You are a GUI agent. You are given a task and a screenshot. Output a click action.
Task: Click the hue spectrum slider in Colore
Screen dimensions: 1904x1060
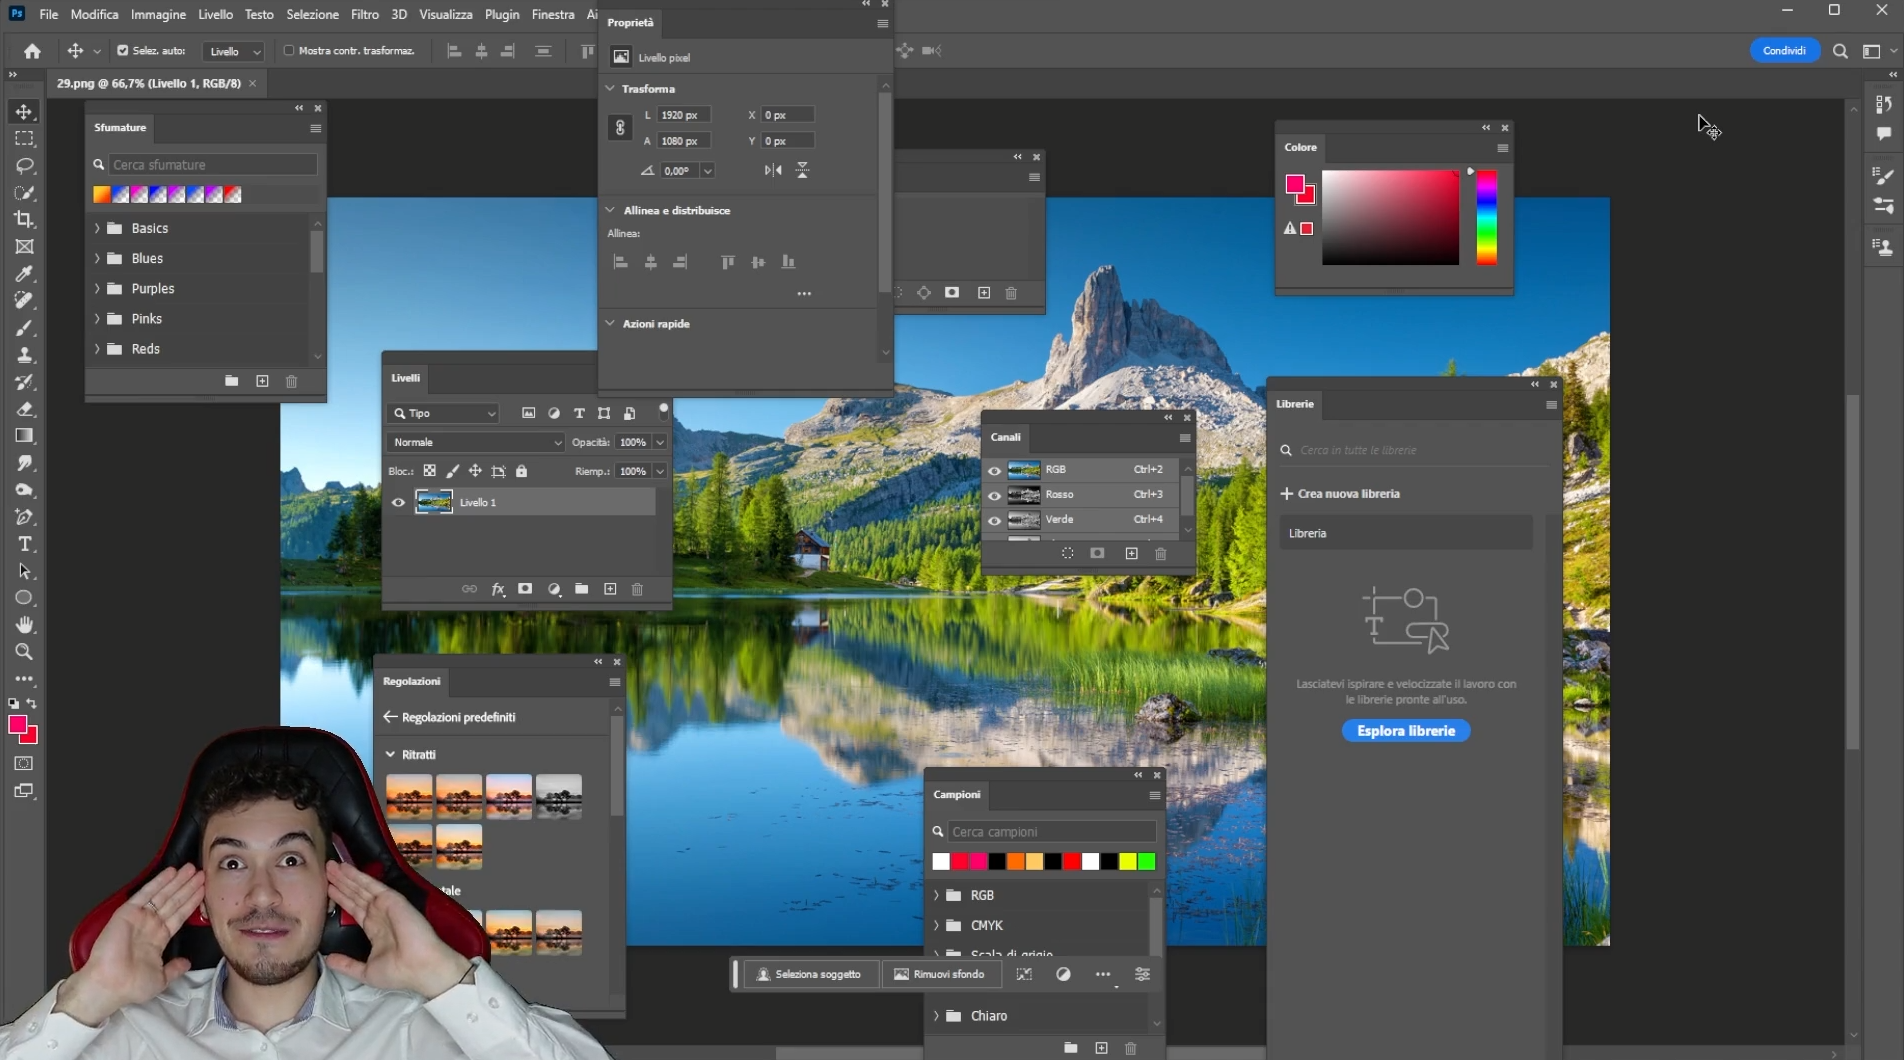tap(1486, 217)
